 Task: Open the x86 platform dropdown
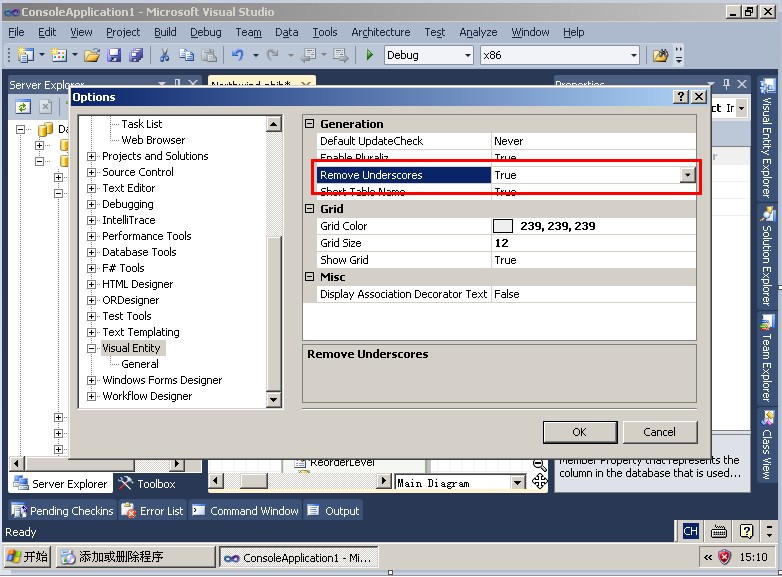point(633,55)
